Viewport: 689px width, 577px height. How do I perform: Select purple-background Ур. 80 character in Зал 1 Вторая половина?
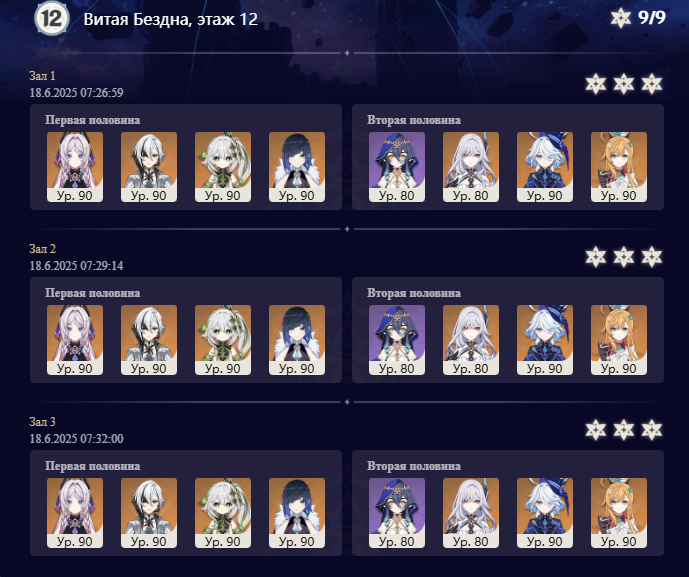pos(397,167)
